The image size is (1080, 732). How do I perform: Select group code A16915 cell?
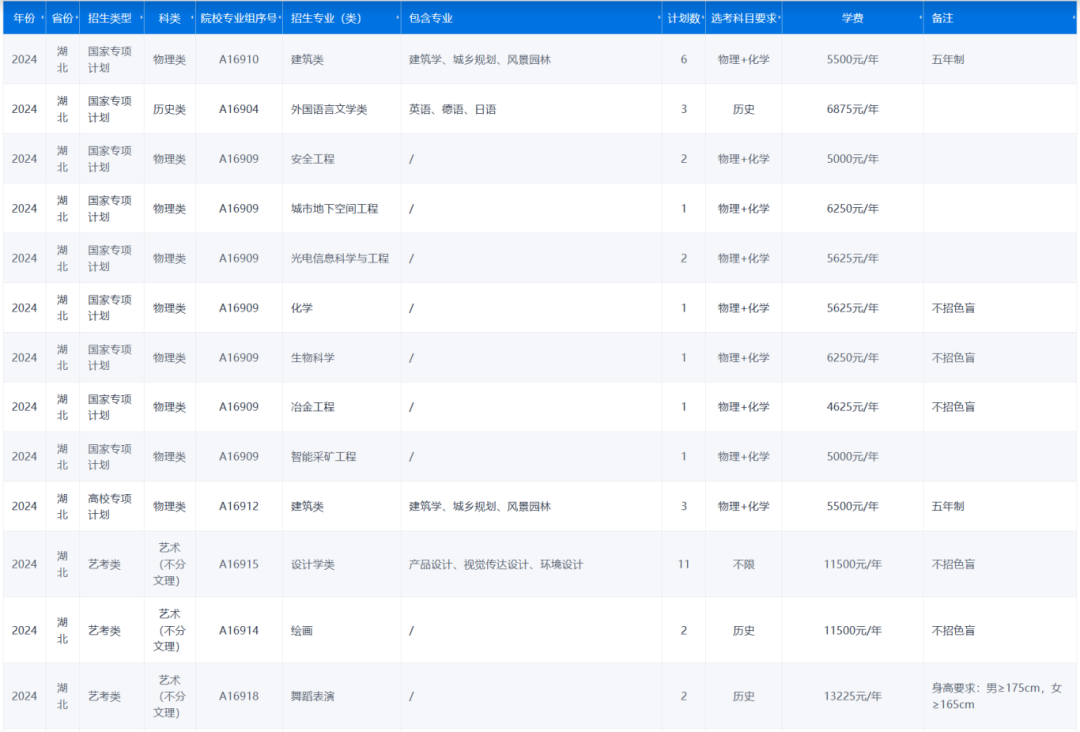click(239, 564)
